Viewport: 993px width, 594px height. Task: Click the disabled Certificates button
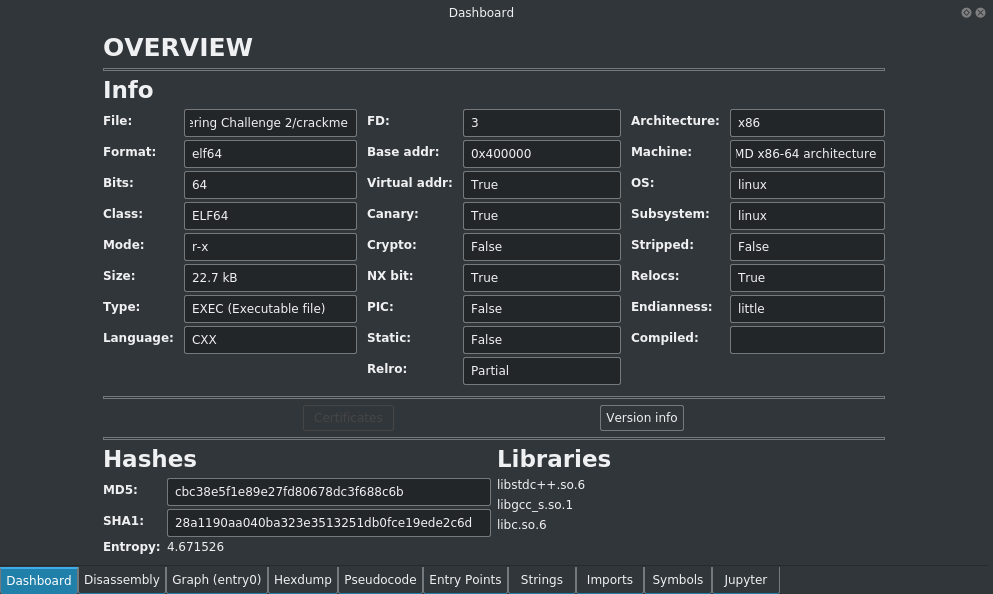click(348, 418)
